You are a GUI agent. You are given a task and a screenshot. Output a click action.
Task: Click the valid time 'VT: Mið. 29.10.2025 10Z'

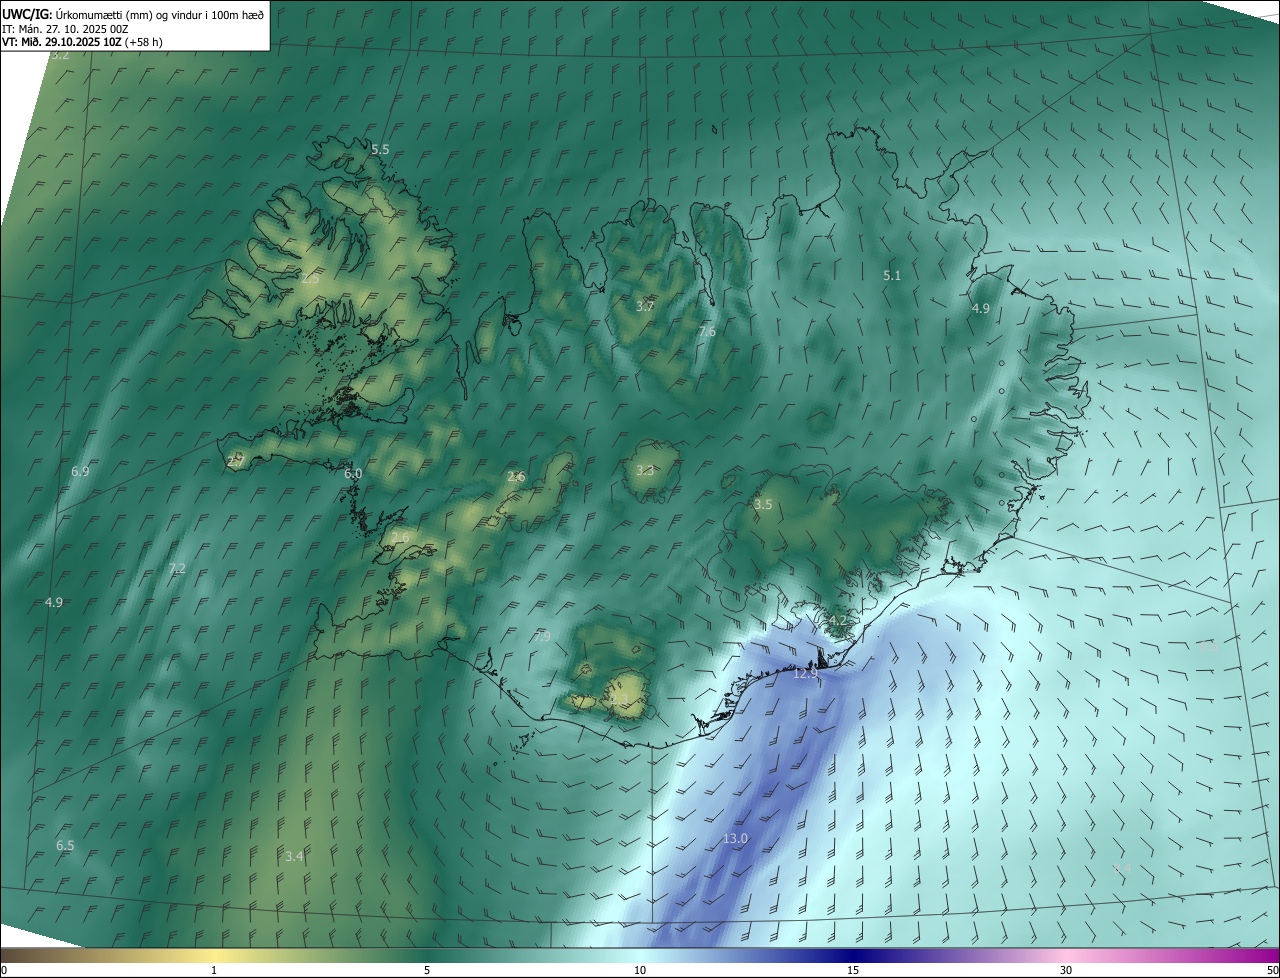click(x=62, y=42)
